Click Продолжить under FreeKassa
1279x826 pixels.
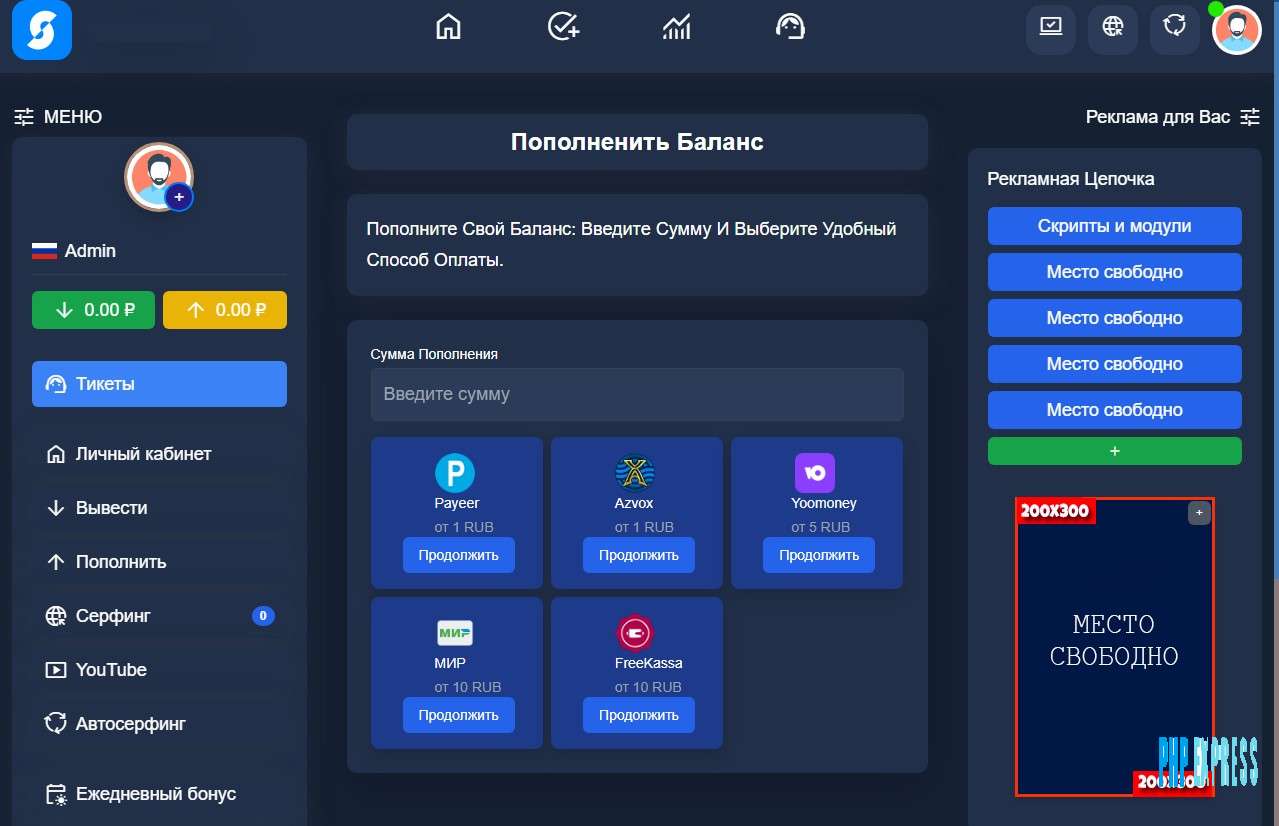pyautogui.click(x=639, y=715)
